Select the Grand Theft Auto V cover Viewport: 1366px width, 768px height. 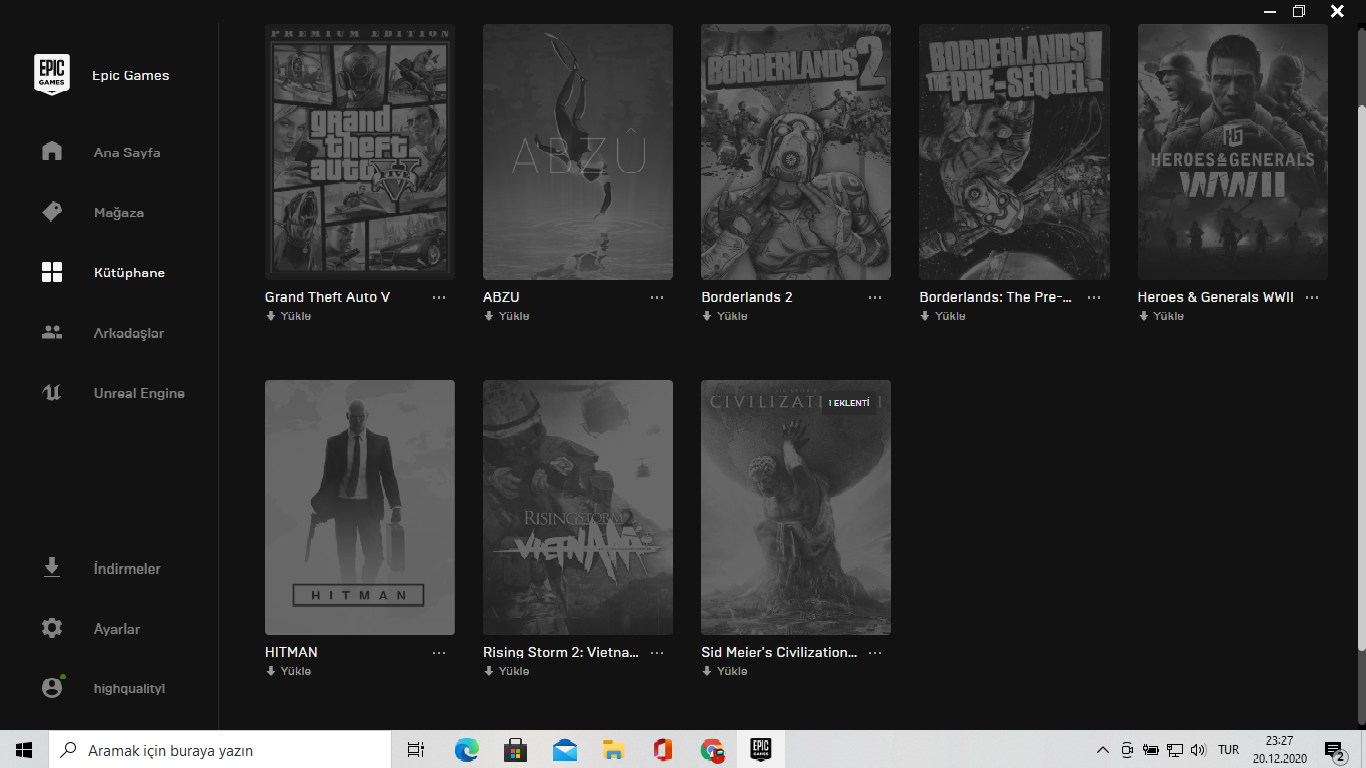[360, 152]
